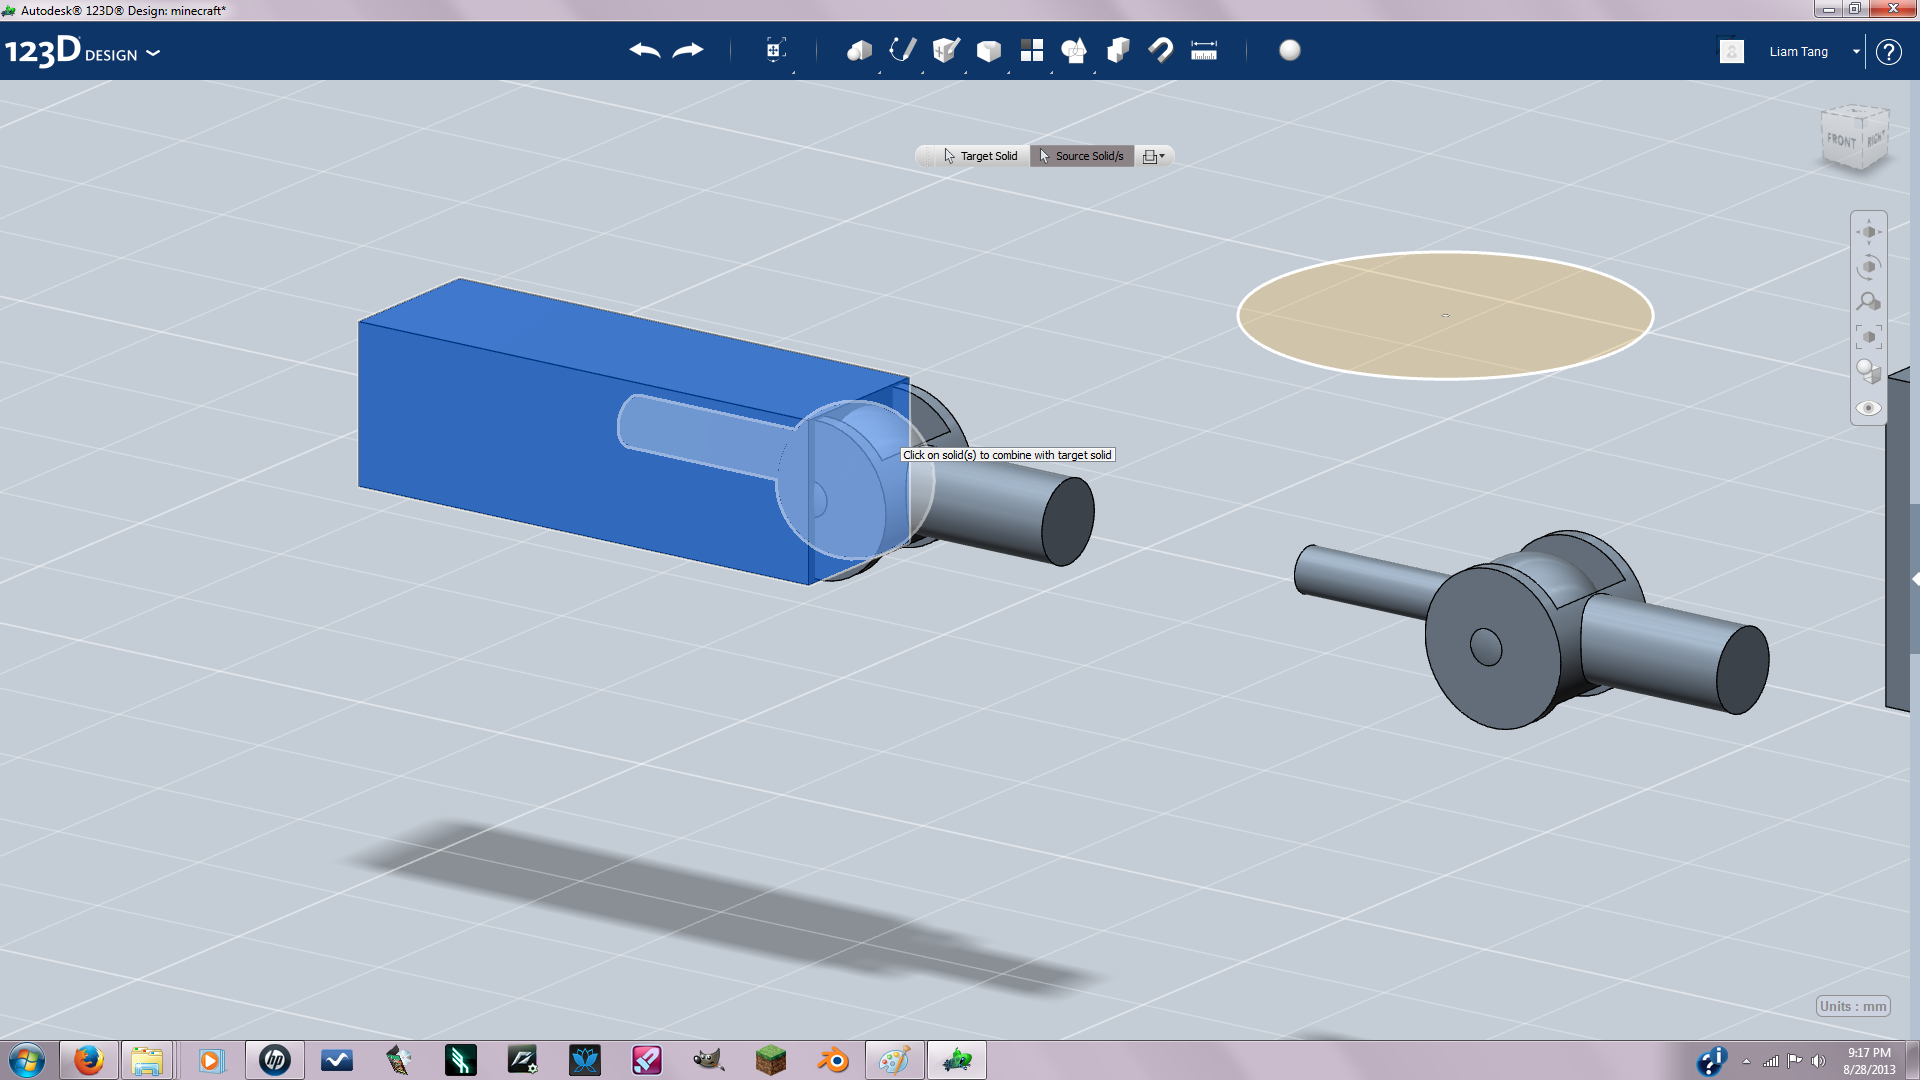The image size is (1920, 1080).
Task: Select the Target Solid option
Action: [x=980, y=156]
